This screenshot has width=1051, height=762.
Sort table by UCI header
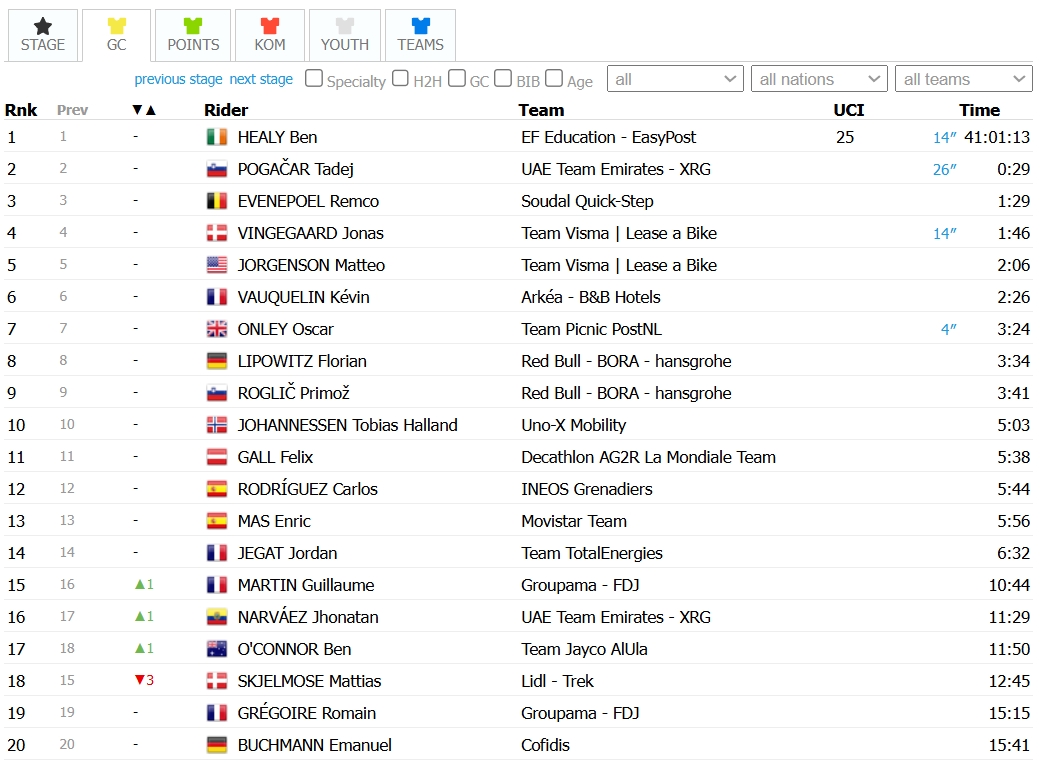(849, 110)
